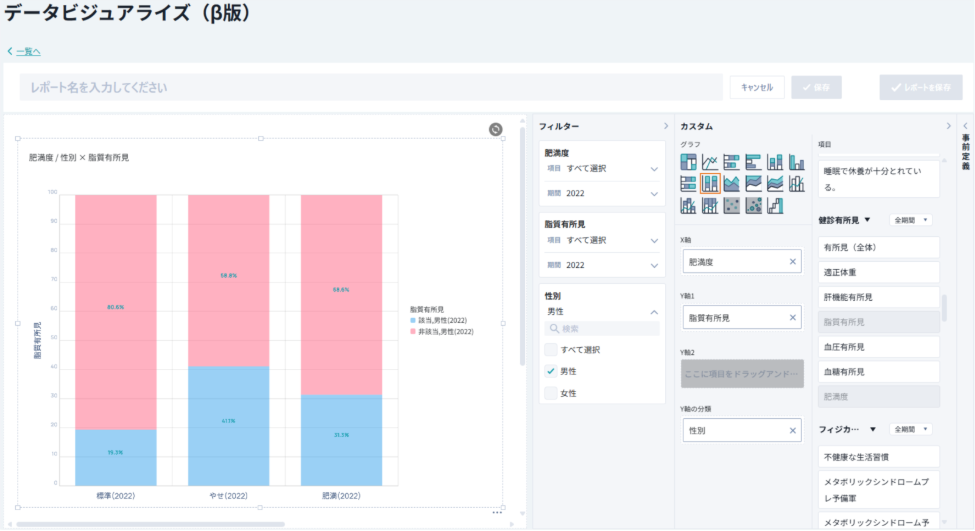Choose the stacked area chart icon
Image resolution: width=975 pixels, height=531 pixels.
click(775, 183)
